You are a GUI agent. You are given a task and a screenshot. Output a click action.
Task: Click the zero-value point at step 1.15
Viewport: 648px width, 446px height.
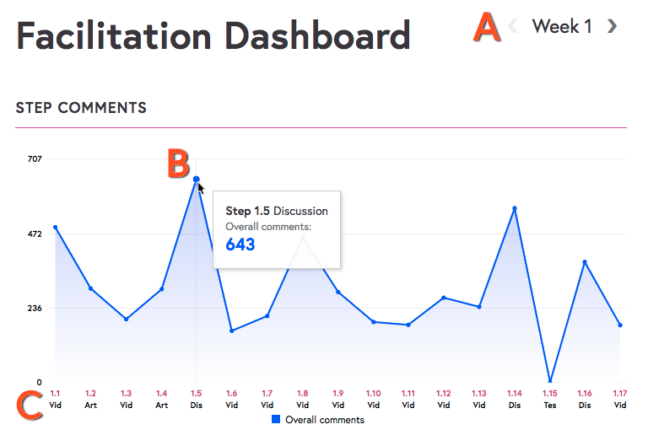550,381
